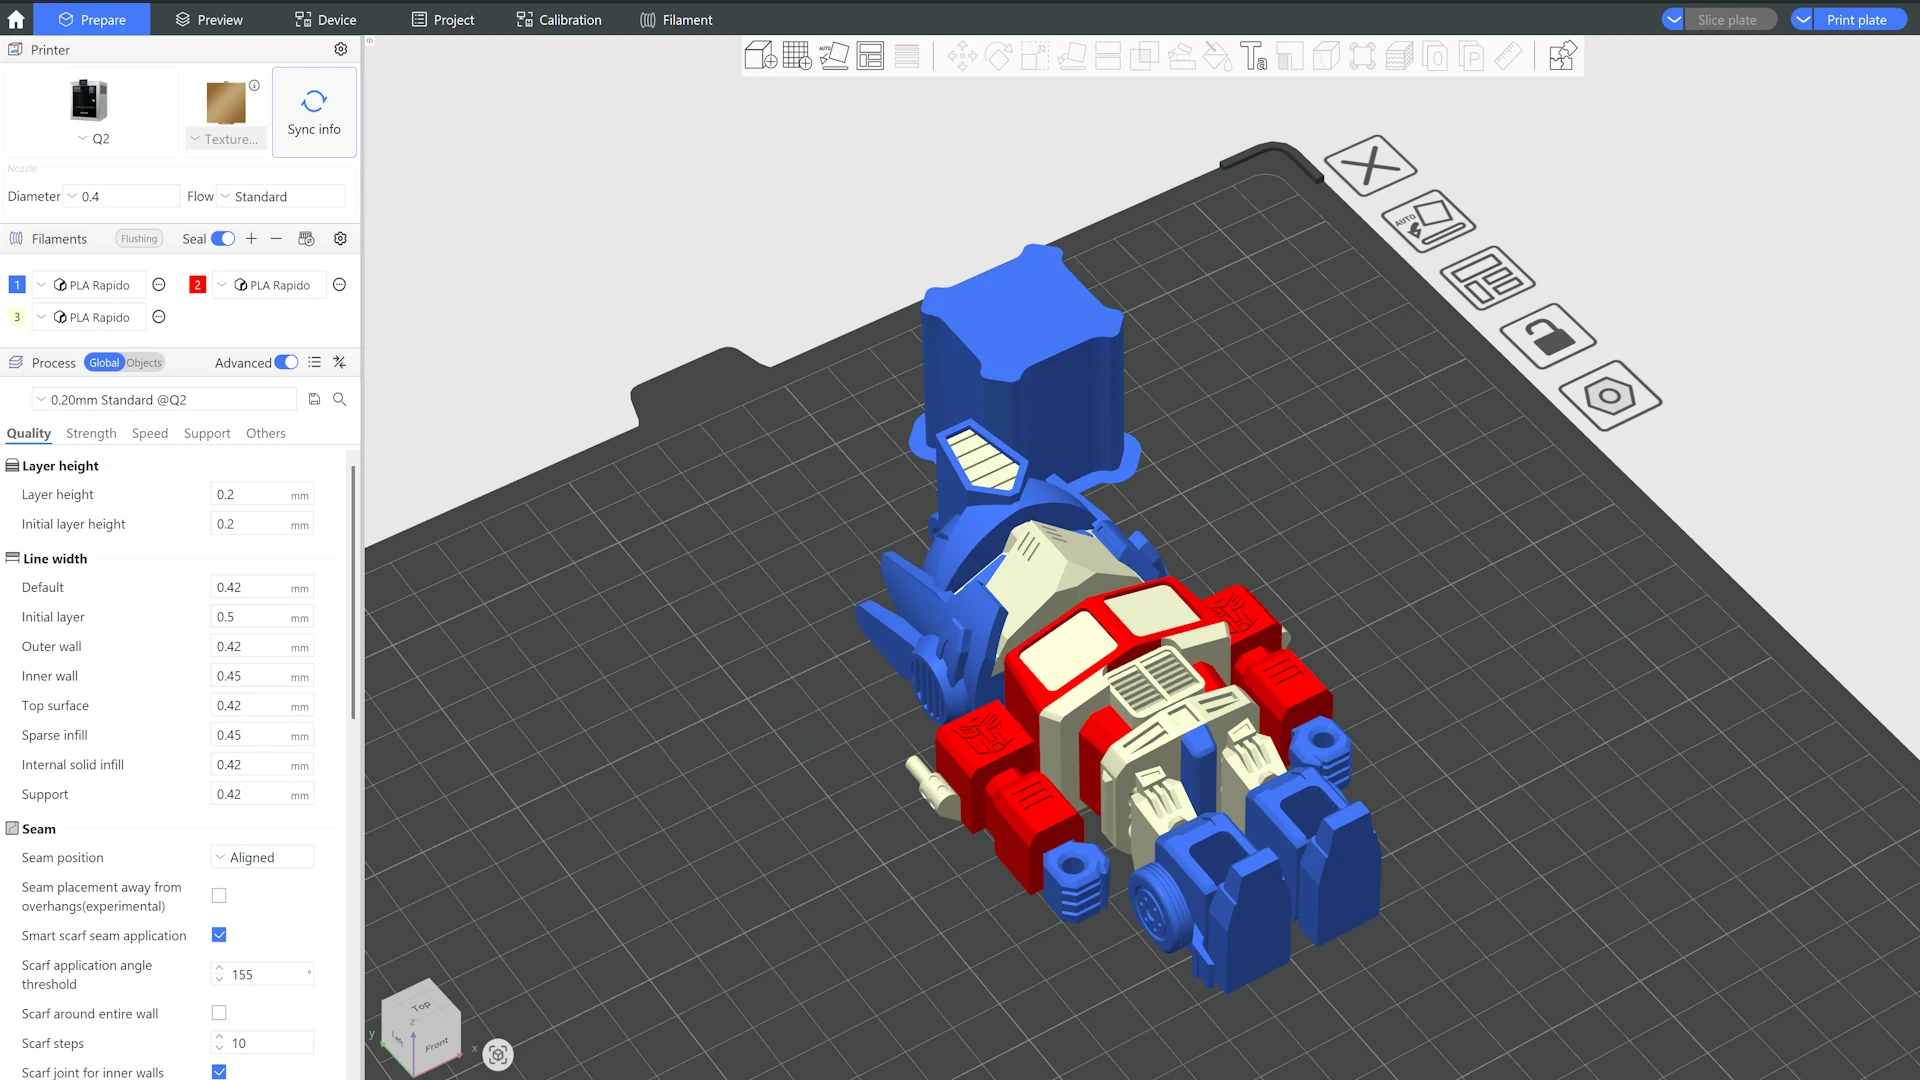Open the Calibration menu
This screenshot has height=1080, width=1920.
[x=559, y=19]
